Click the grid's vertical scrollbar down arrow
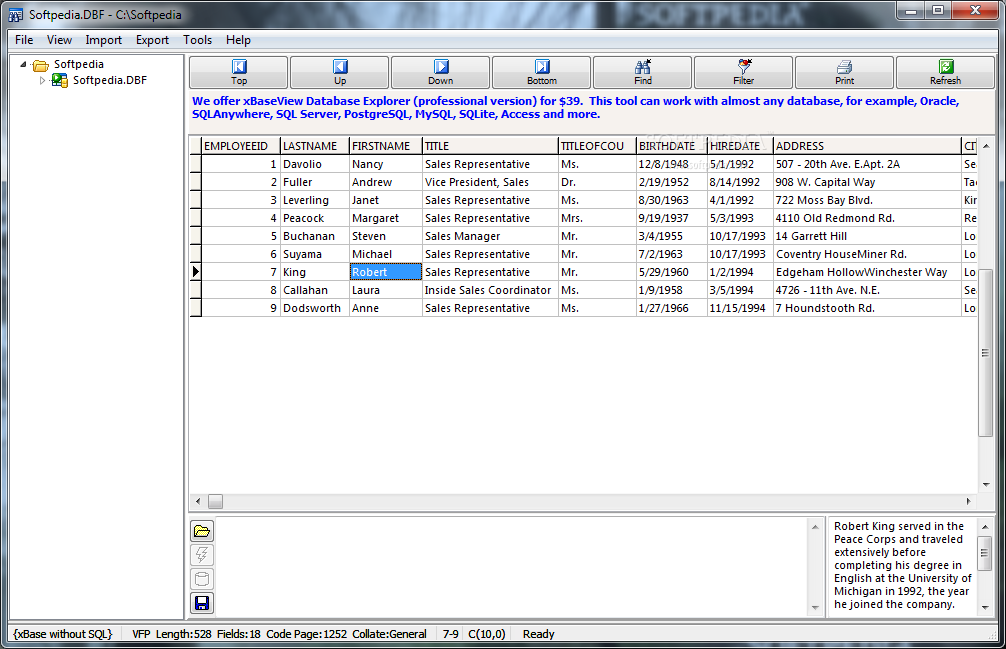The width and height of the screenshot is (1006, 649). coord(985,485)
